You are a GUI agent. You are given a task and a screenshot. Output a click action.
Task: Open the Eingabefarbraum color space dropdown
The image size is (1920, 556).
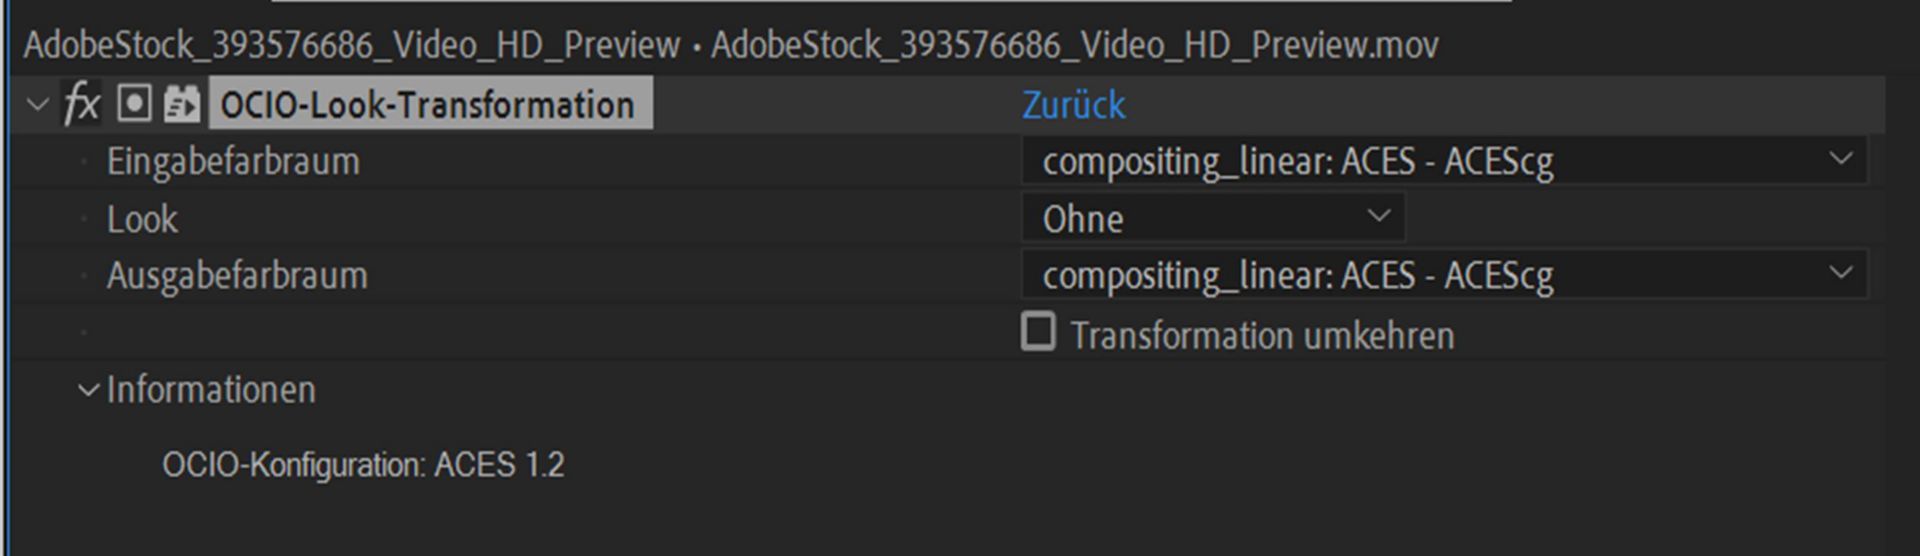(1443, 161)
